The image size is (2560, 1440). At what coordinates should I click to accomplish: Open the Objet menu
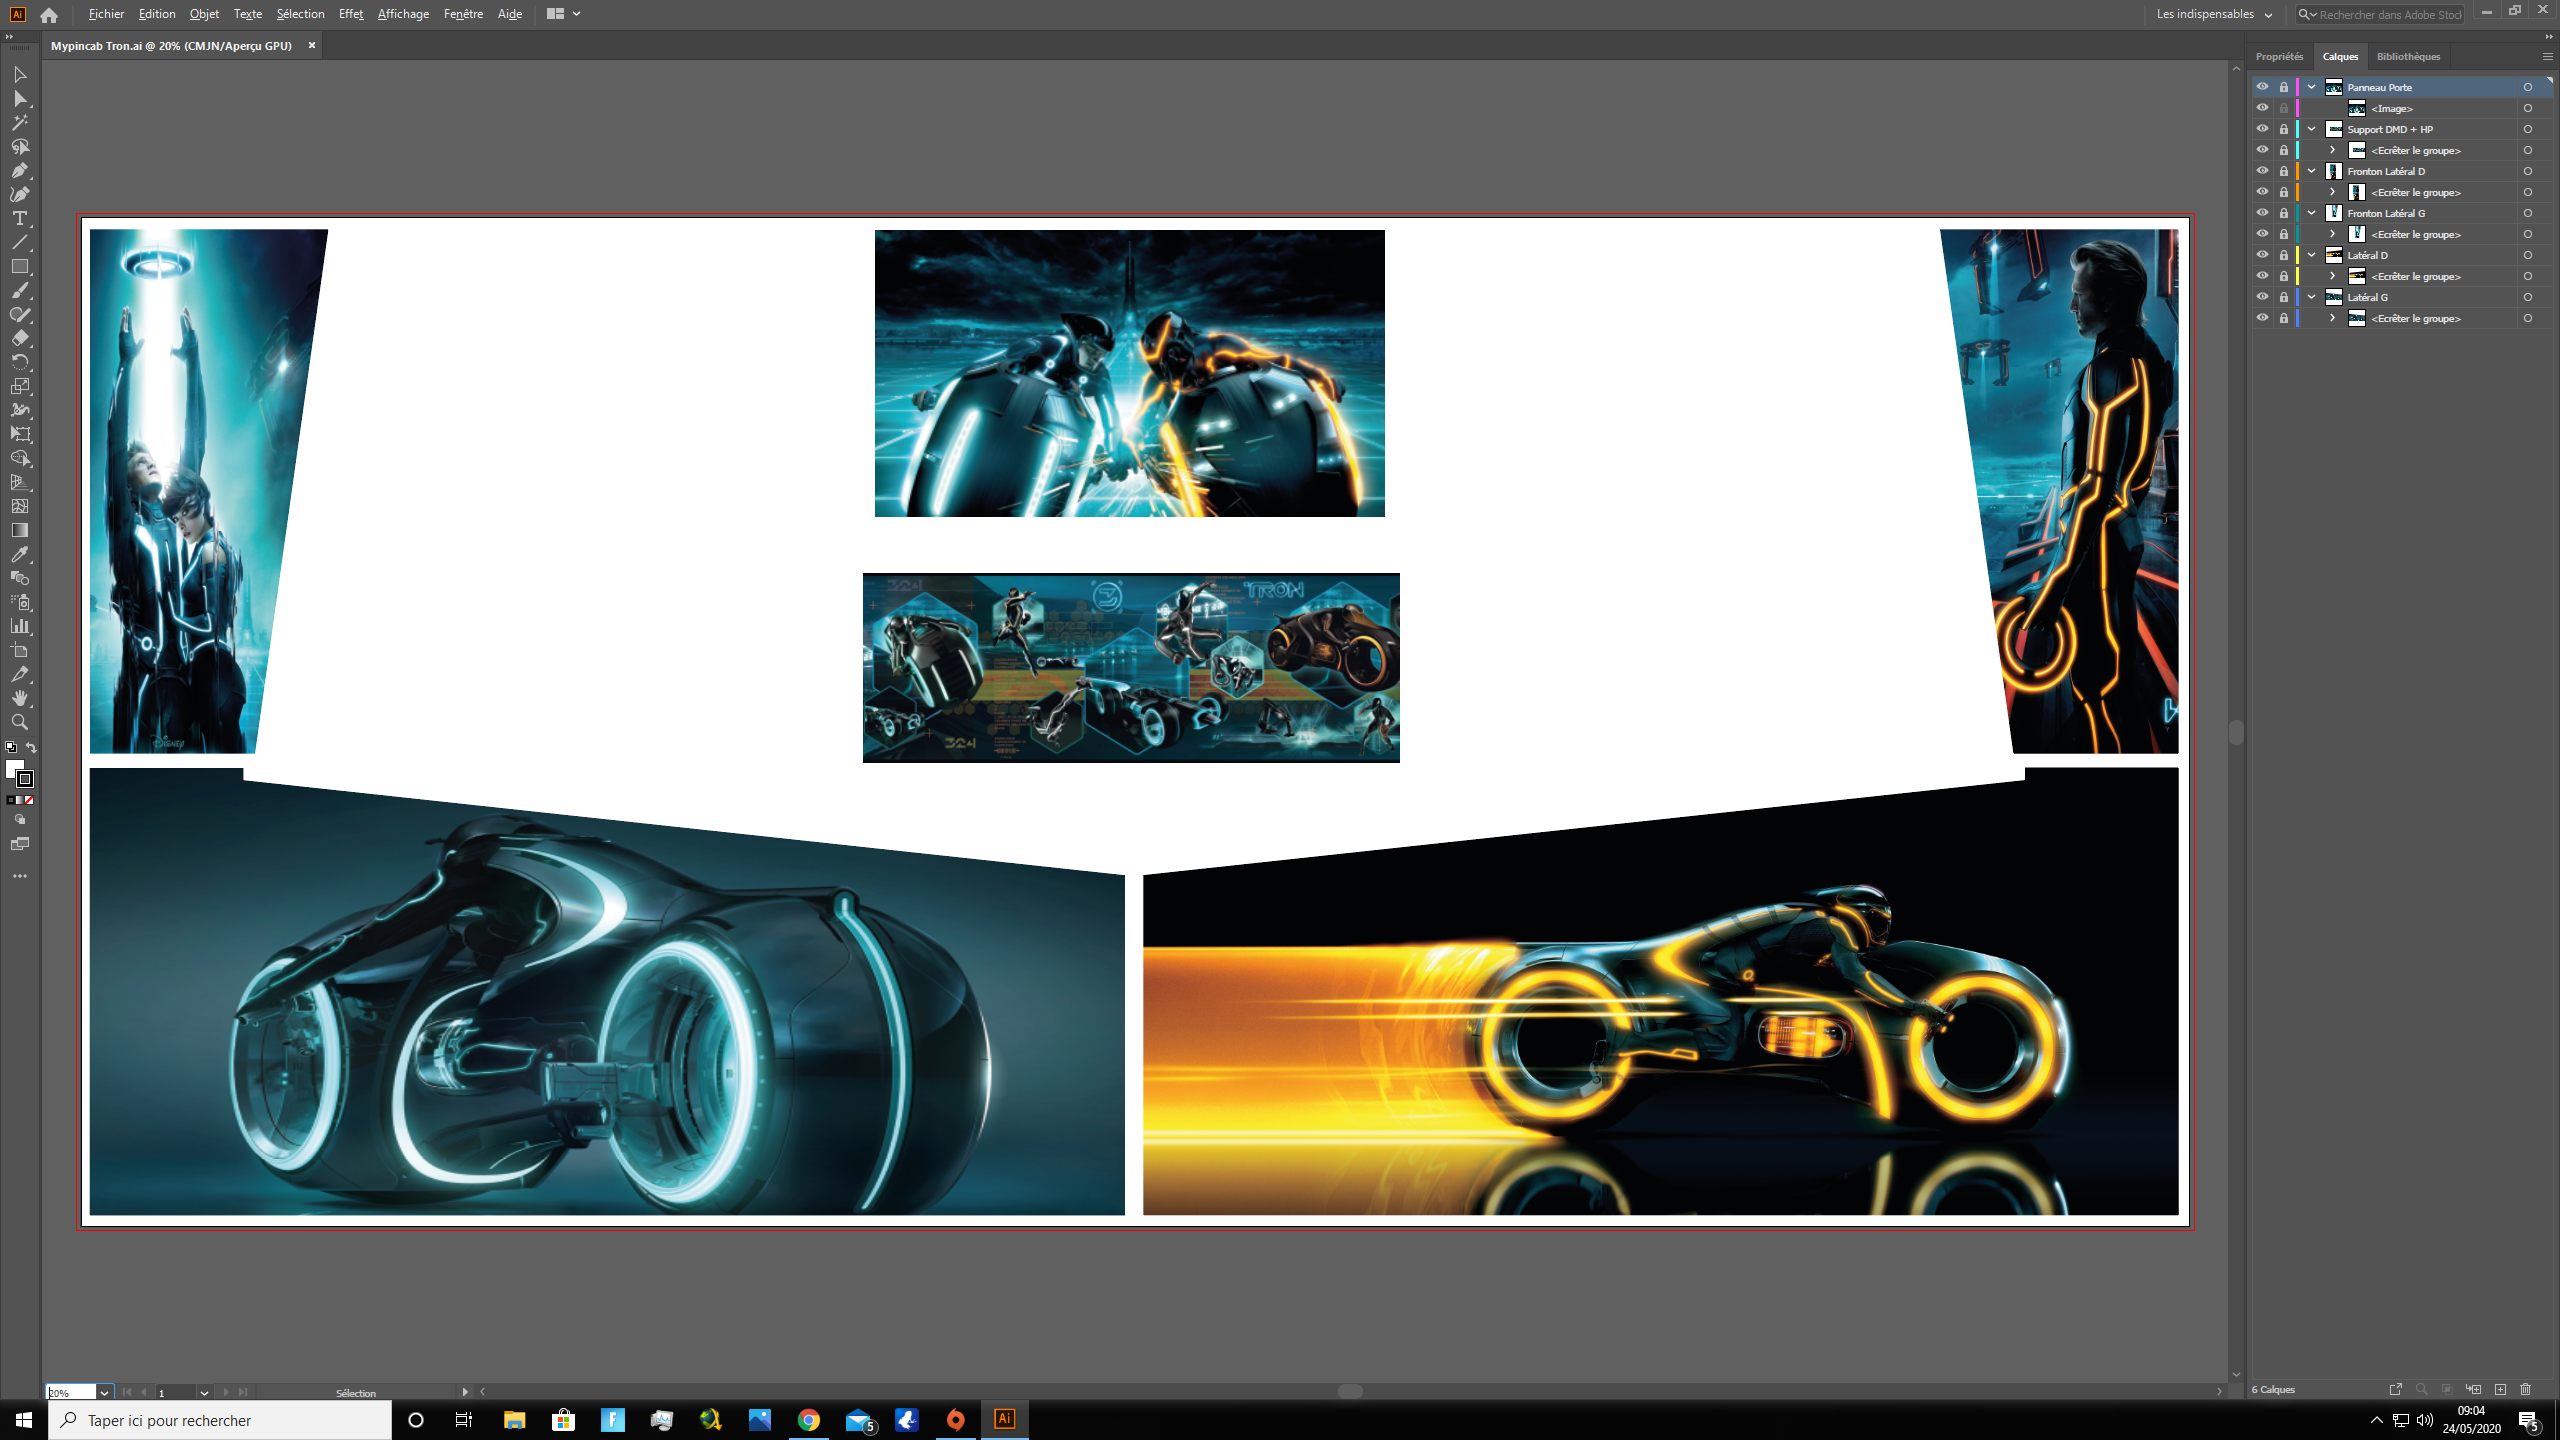(204, 14)
